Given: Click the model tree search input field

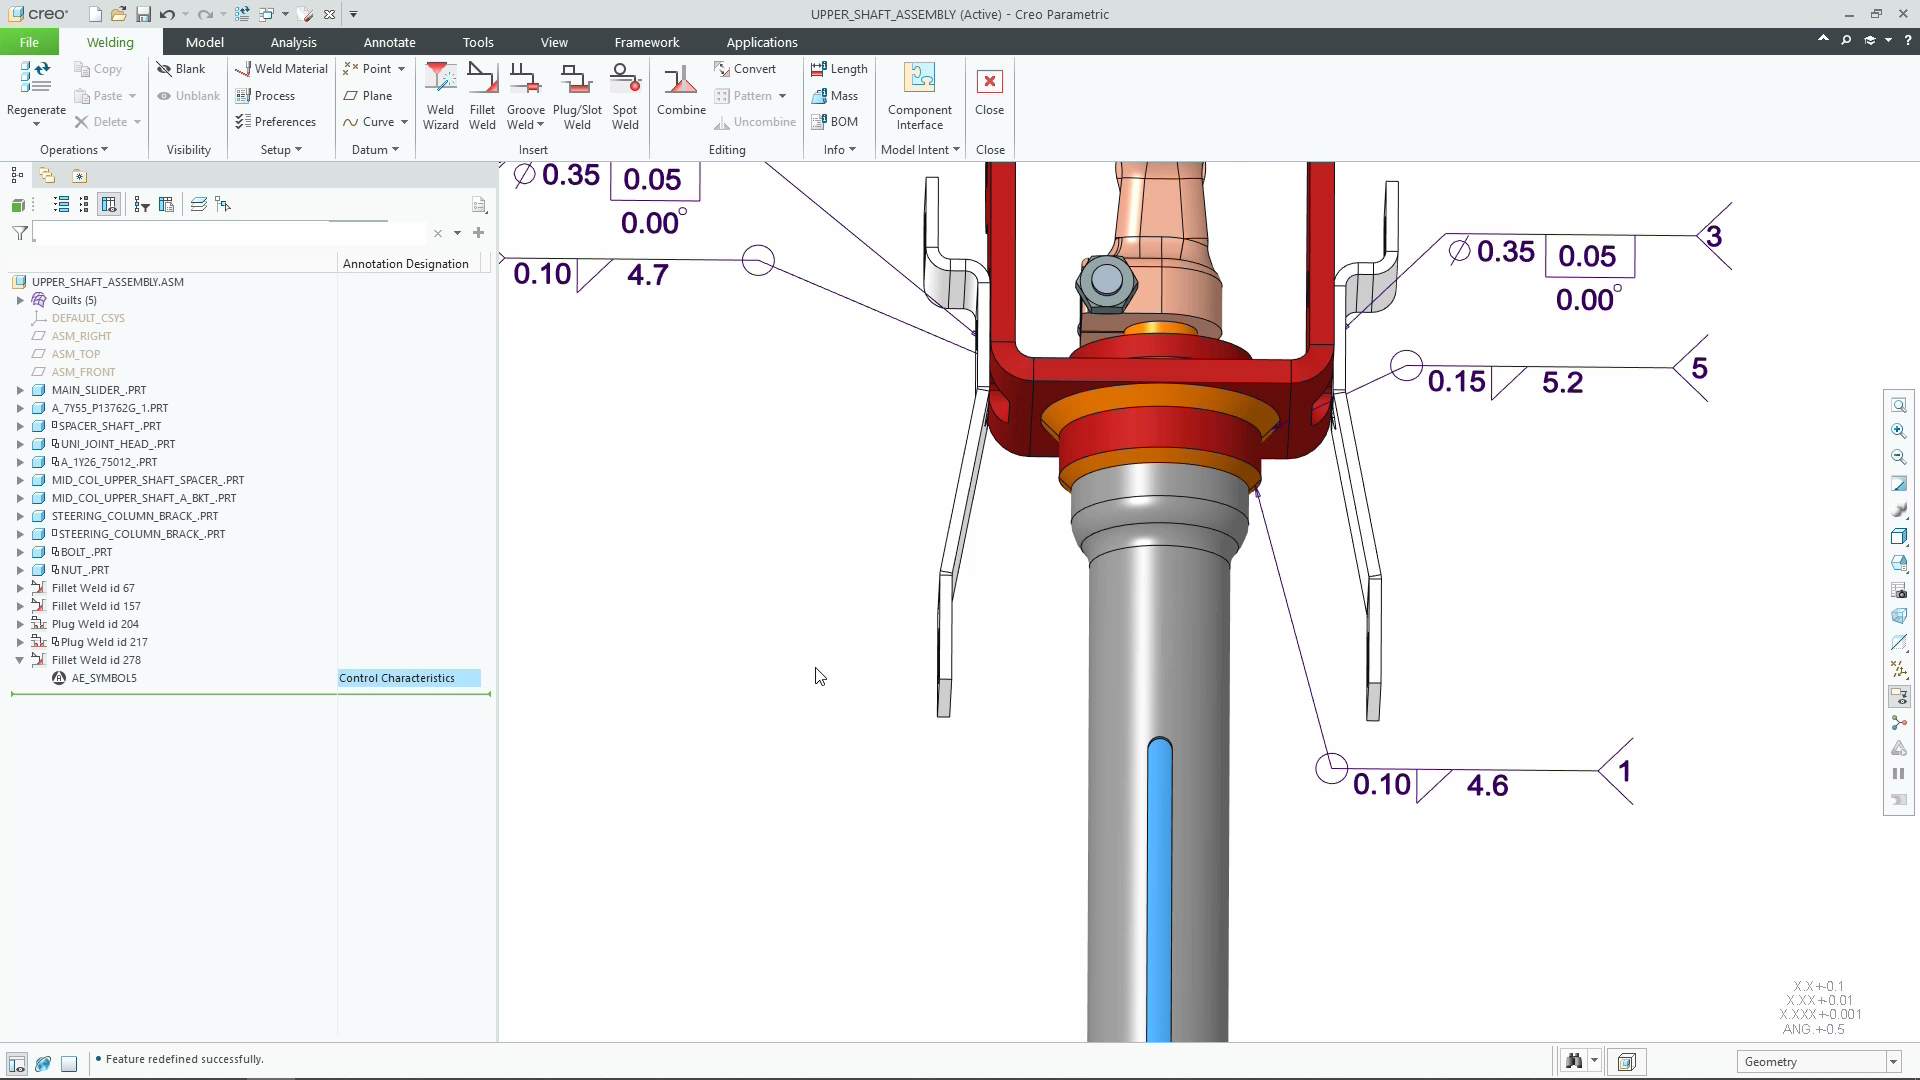Looking at the screenshot, I should tap(230, 233).
